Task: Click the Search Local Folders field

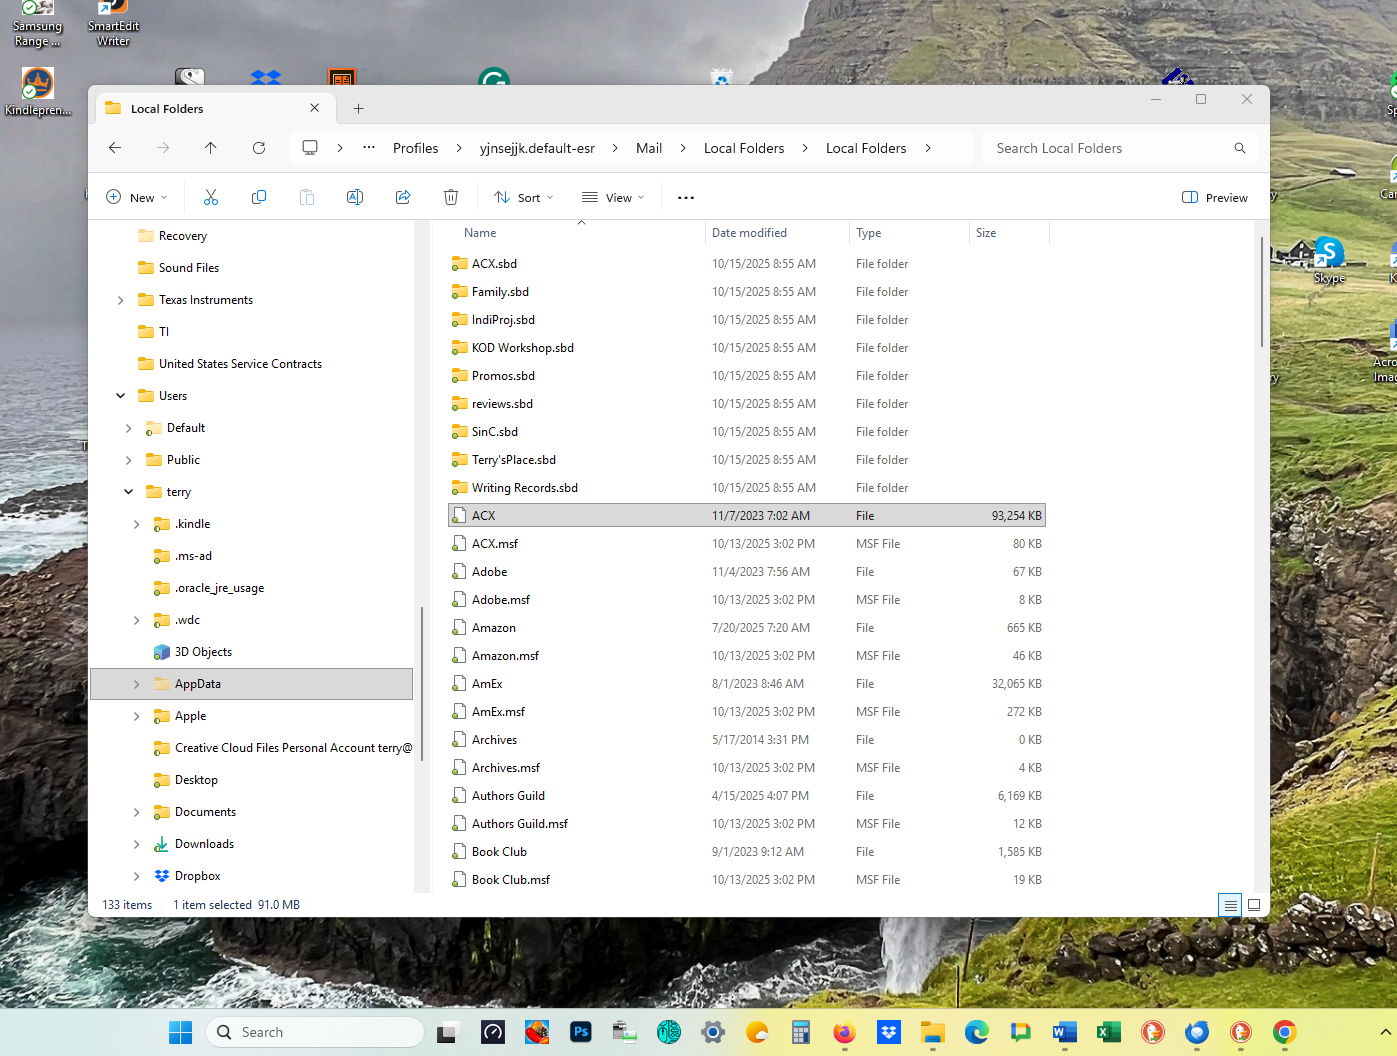Action: 1110,148
